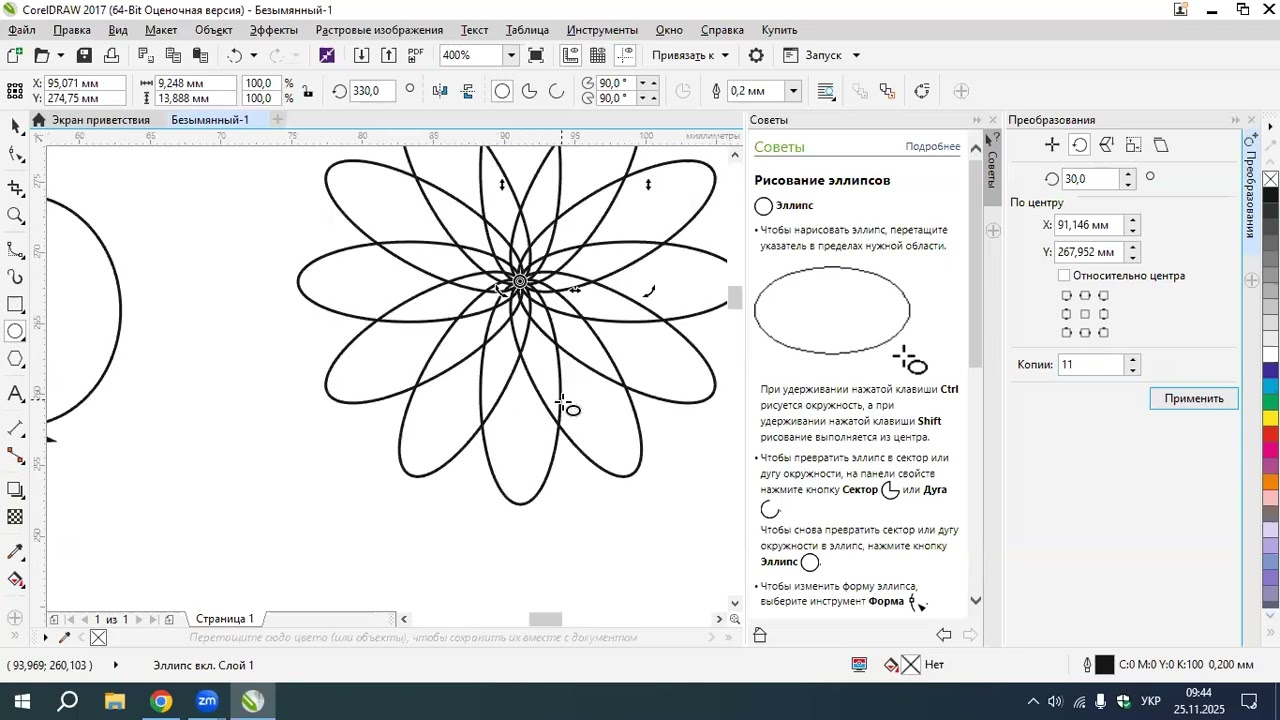
Task: Select the Rectangle tool
Action: pyautogui.click(x=15, y=304)
